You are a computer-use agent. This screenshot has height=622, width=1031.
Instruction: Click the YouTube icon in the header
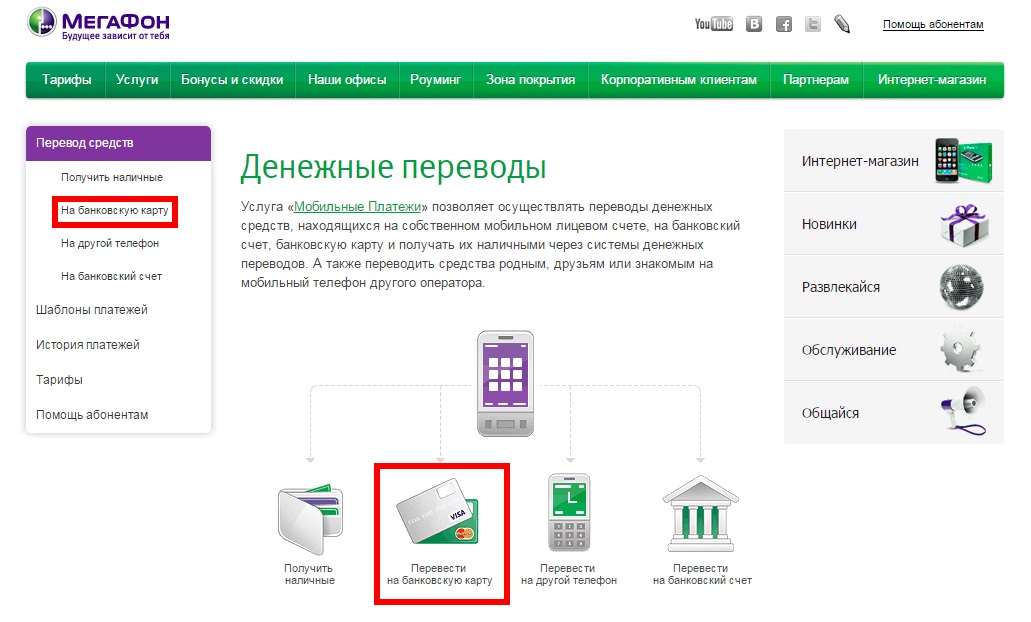pyautogui.click(x=713, y=22)
